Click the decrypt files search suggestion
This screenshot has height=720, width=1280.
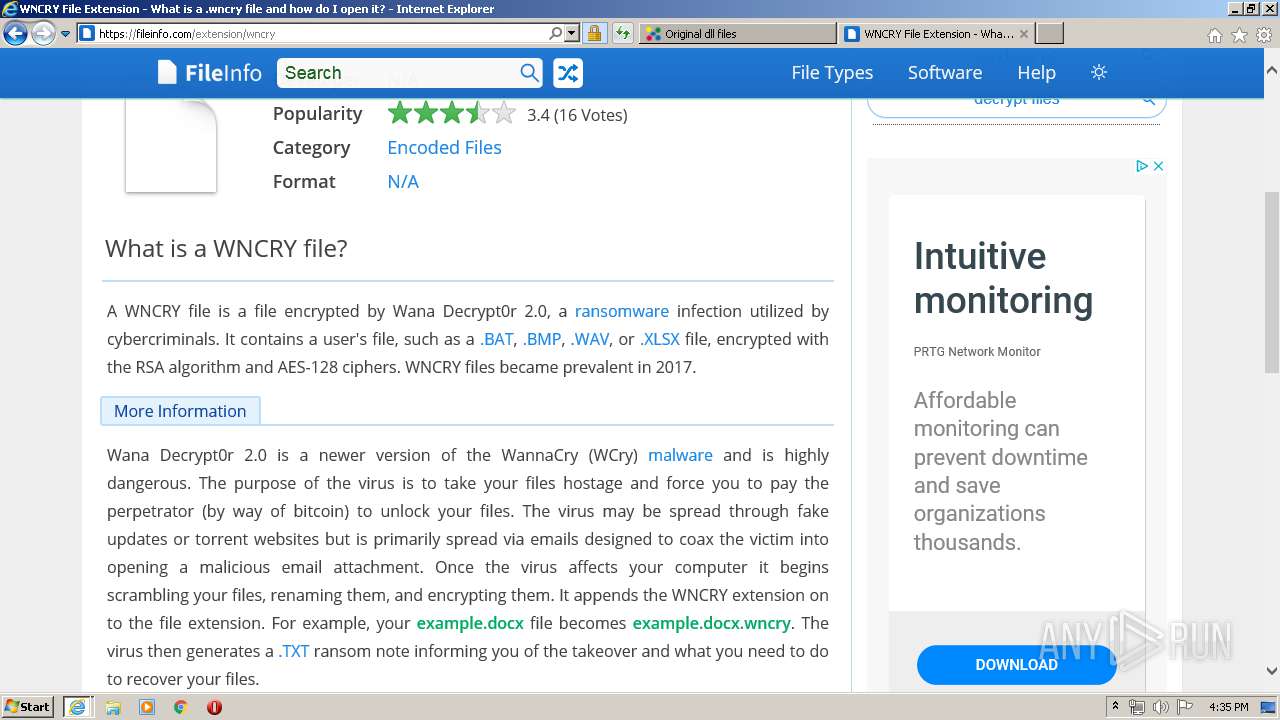1016,101
